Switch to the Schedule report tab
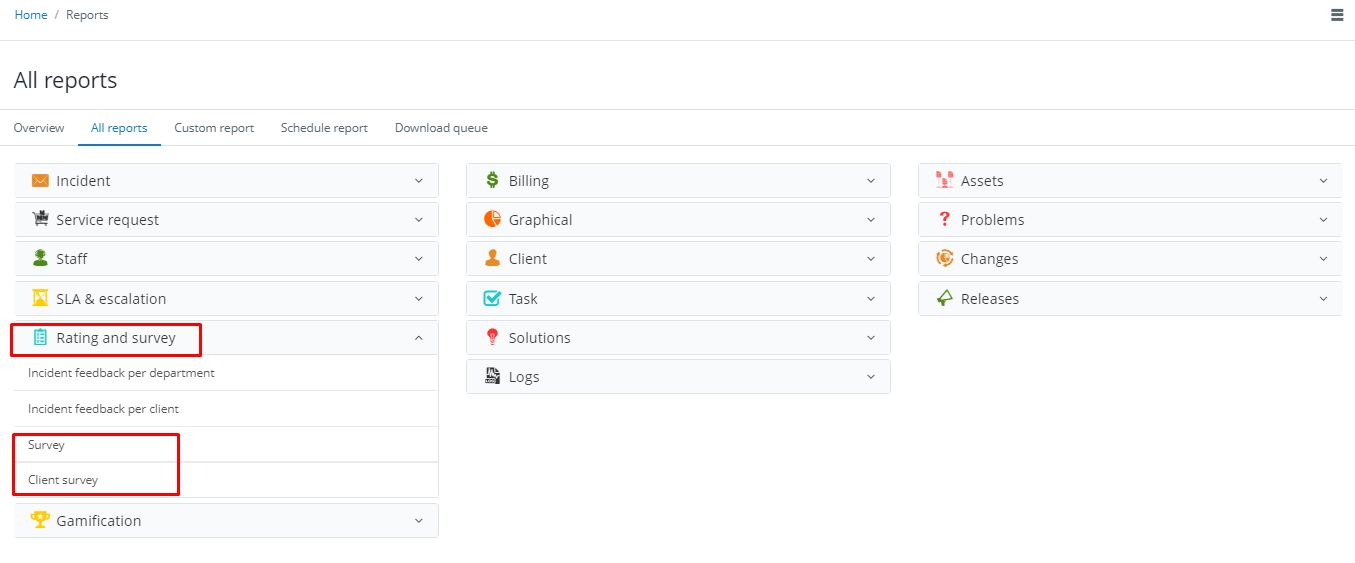Image resolution: width=1355 pixels, height=563 pixels. point(324,128)
